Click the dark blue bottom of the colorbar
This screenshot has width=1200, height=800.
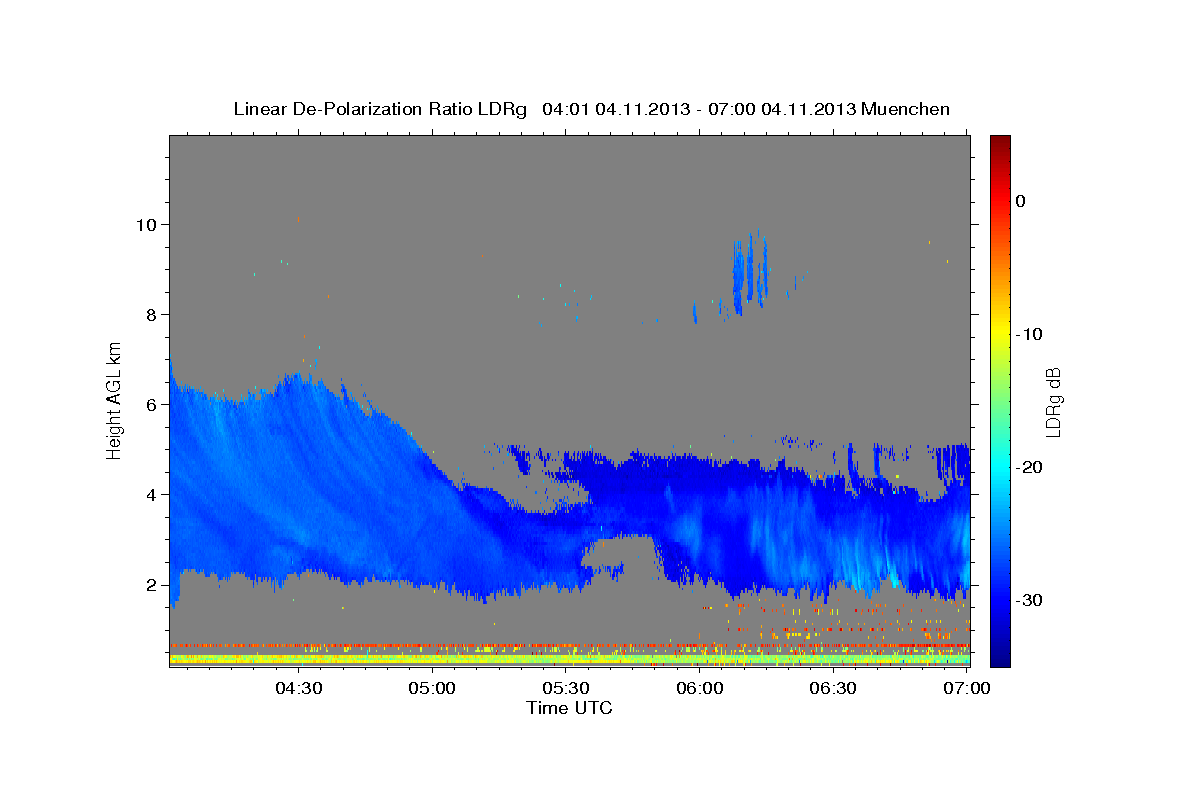1000,655
